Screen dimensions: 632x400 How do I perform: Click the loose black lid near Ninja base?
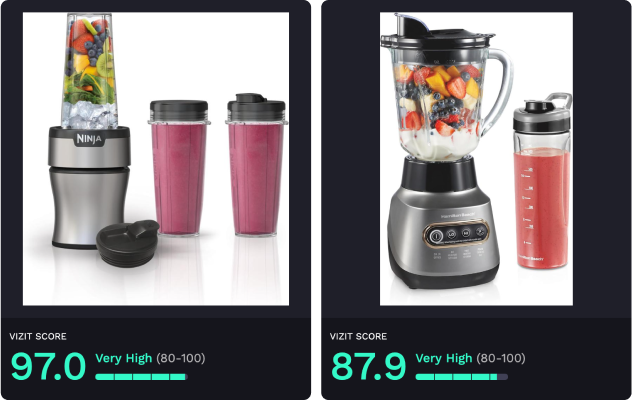(x=127, y=243)
